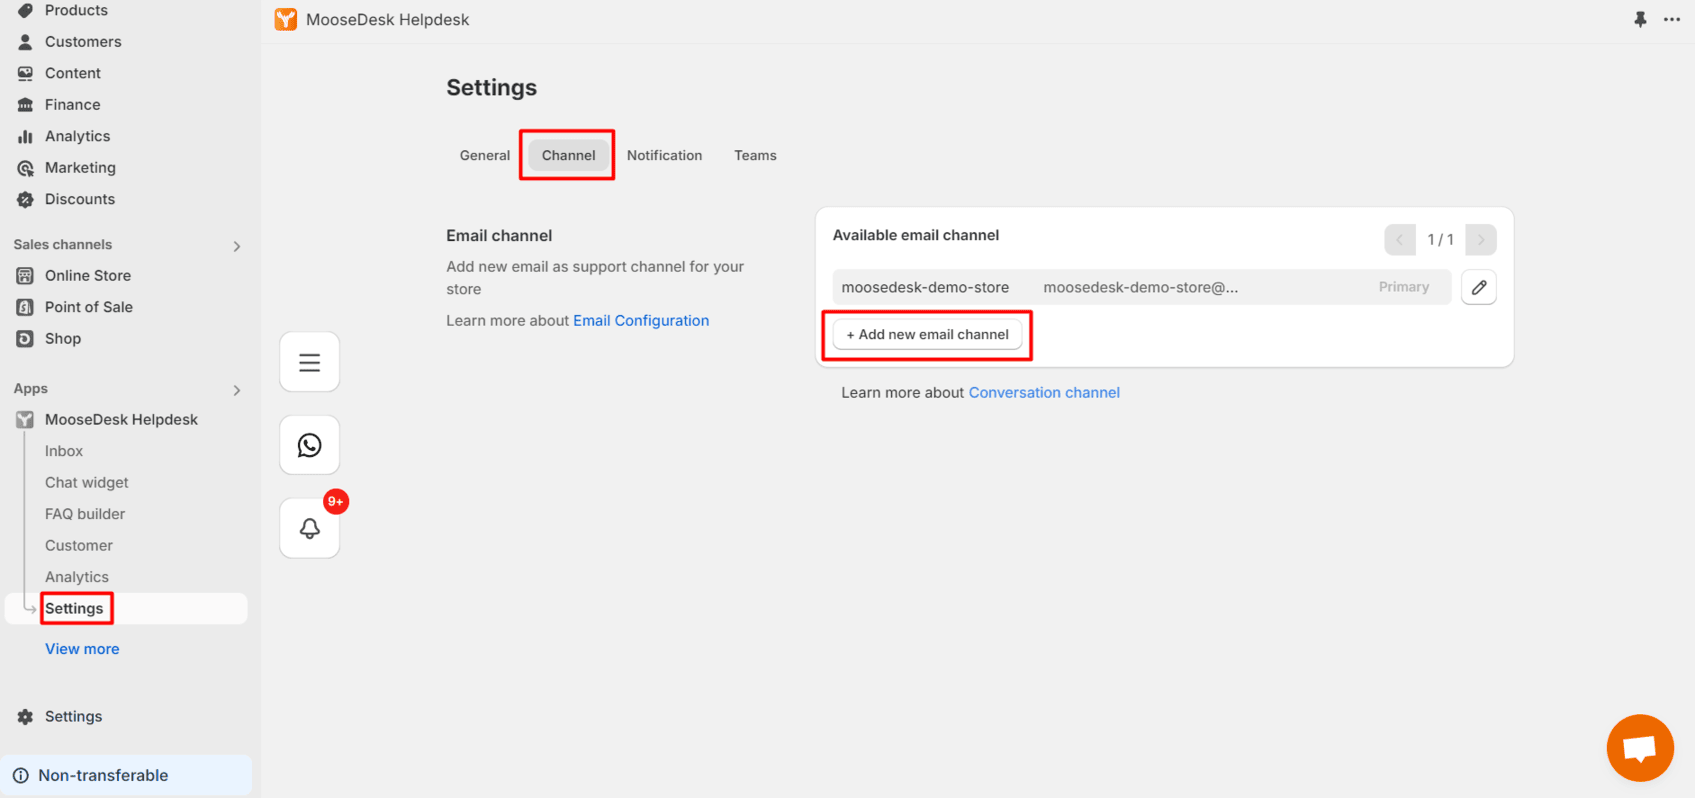This screenshot has height=798, width=1695.
Task: Open the Conversation channel link
Action: coord(1044,393)
